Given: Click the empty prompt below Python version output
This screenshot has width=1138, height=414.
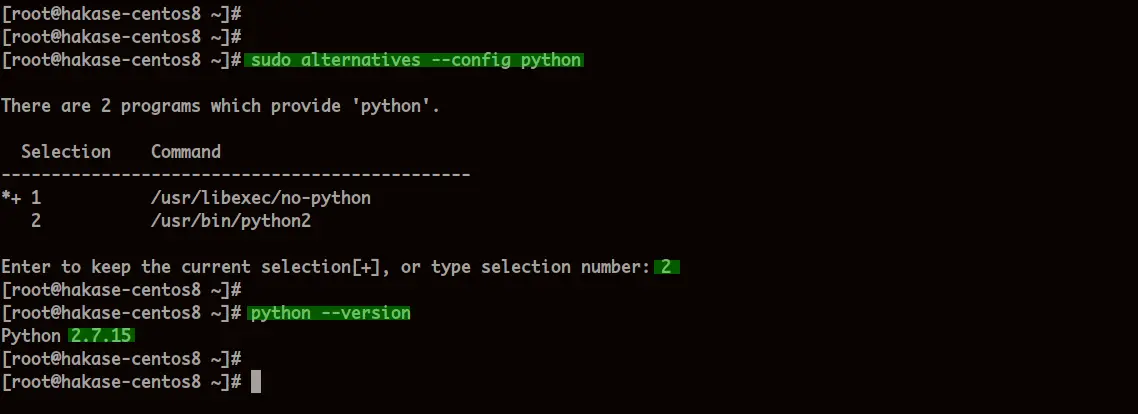Looking at the screenshot, I should (x=121, y=359).
